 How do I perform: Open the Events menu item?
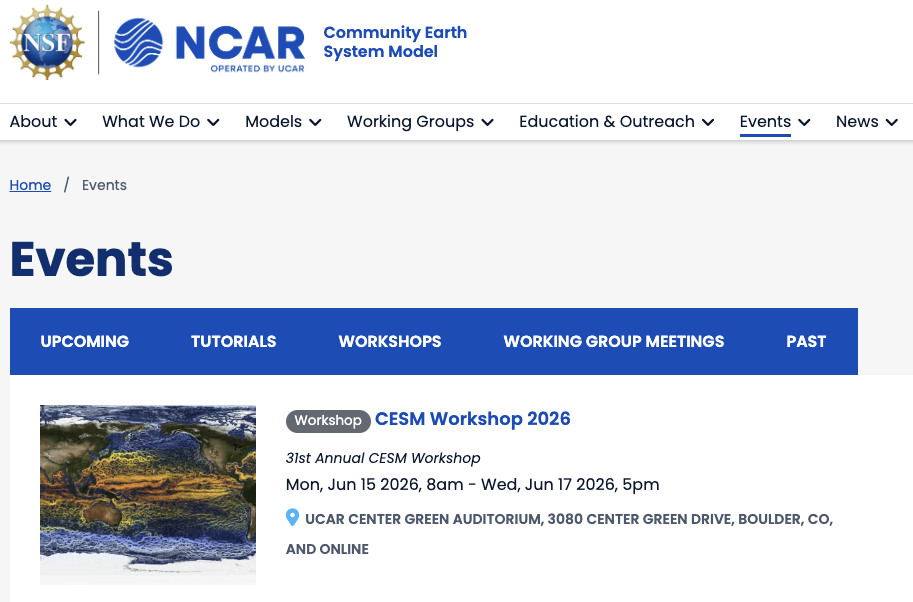point(765,122)
